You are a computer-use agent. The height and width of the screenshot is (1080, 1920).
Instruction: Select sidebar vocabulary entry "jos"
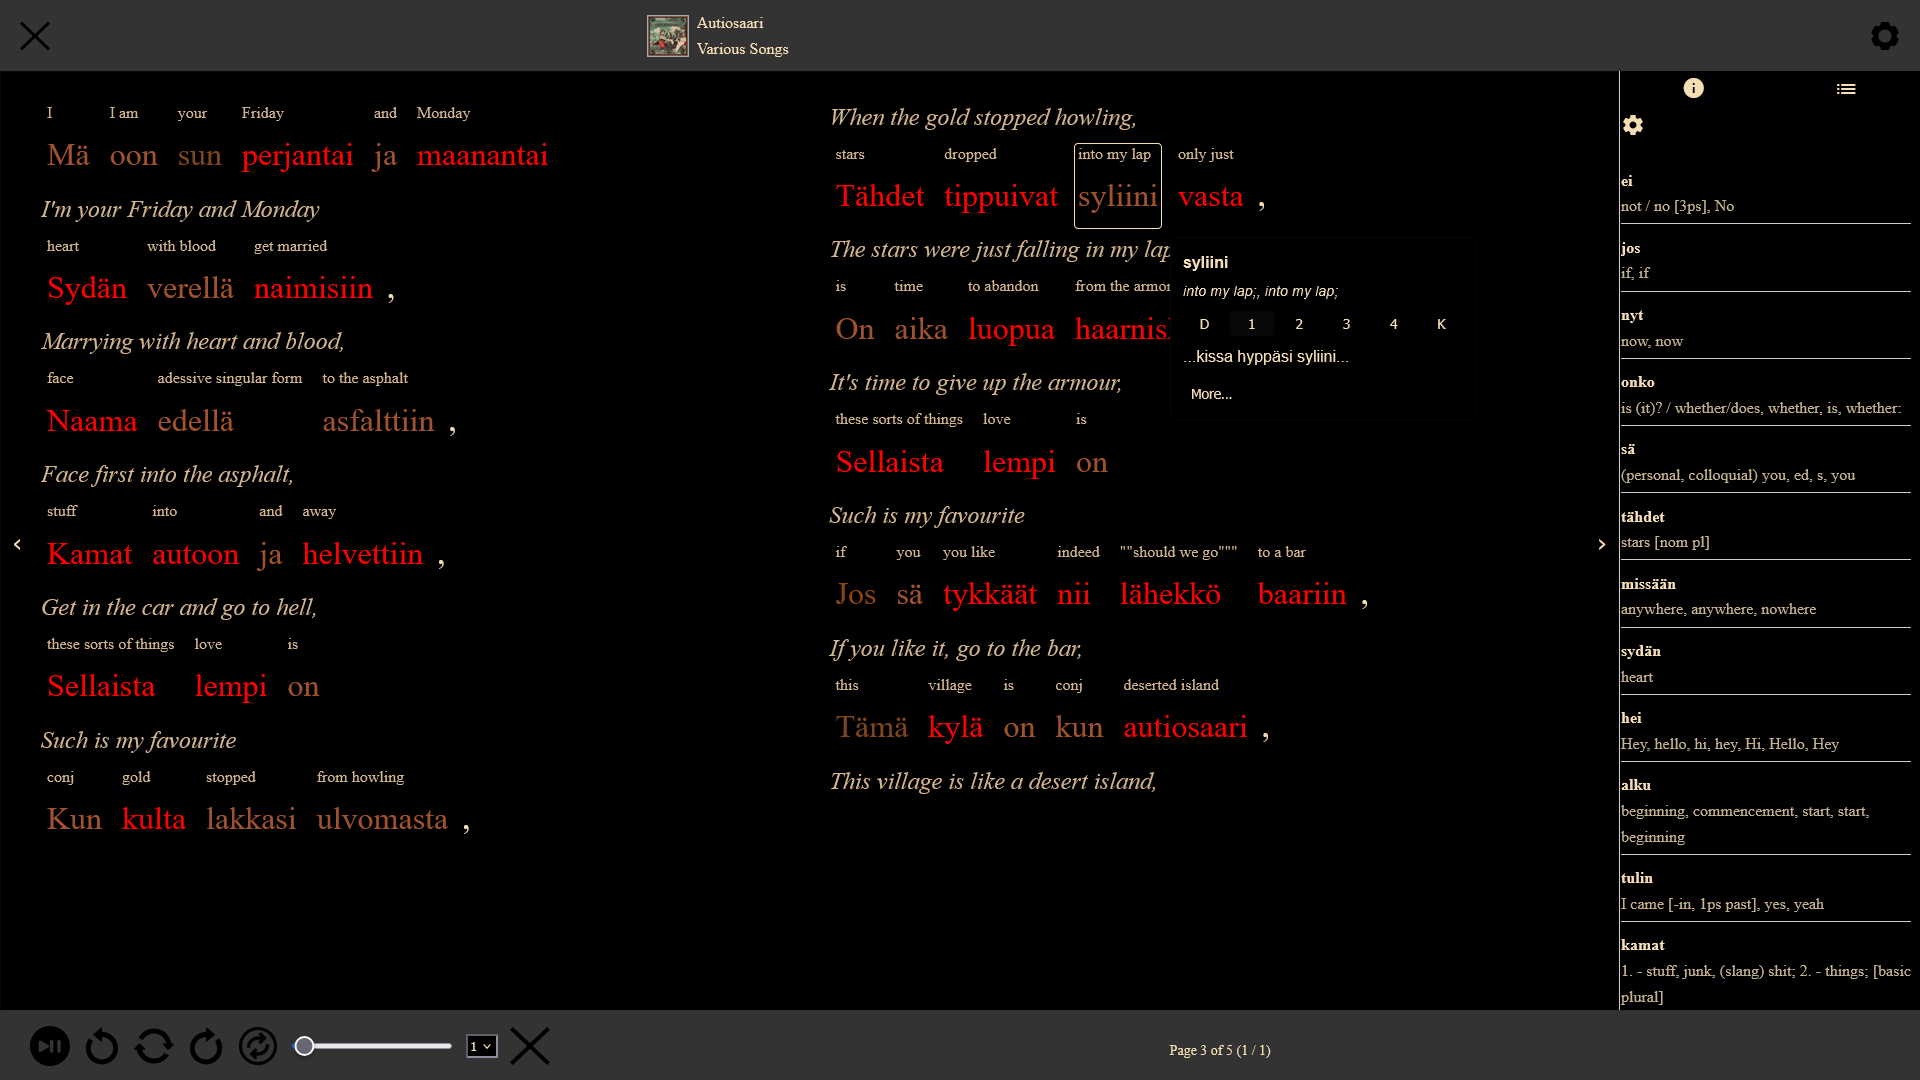(x=1765, y=261)
